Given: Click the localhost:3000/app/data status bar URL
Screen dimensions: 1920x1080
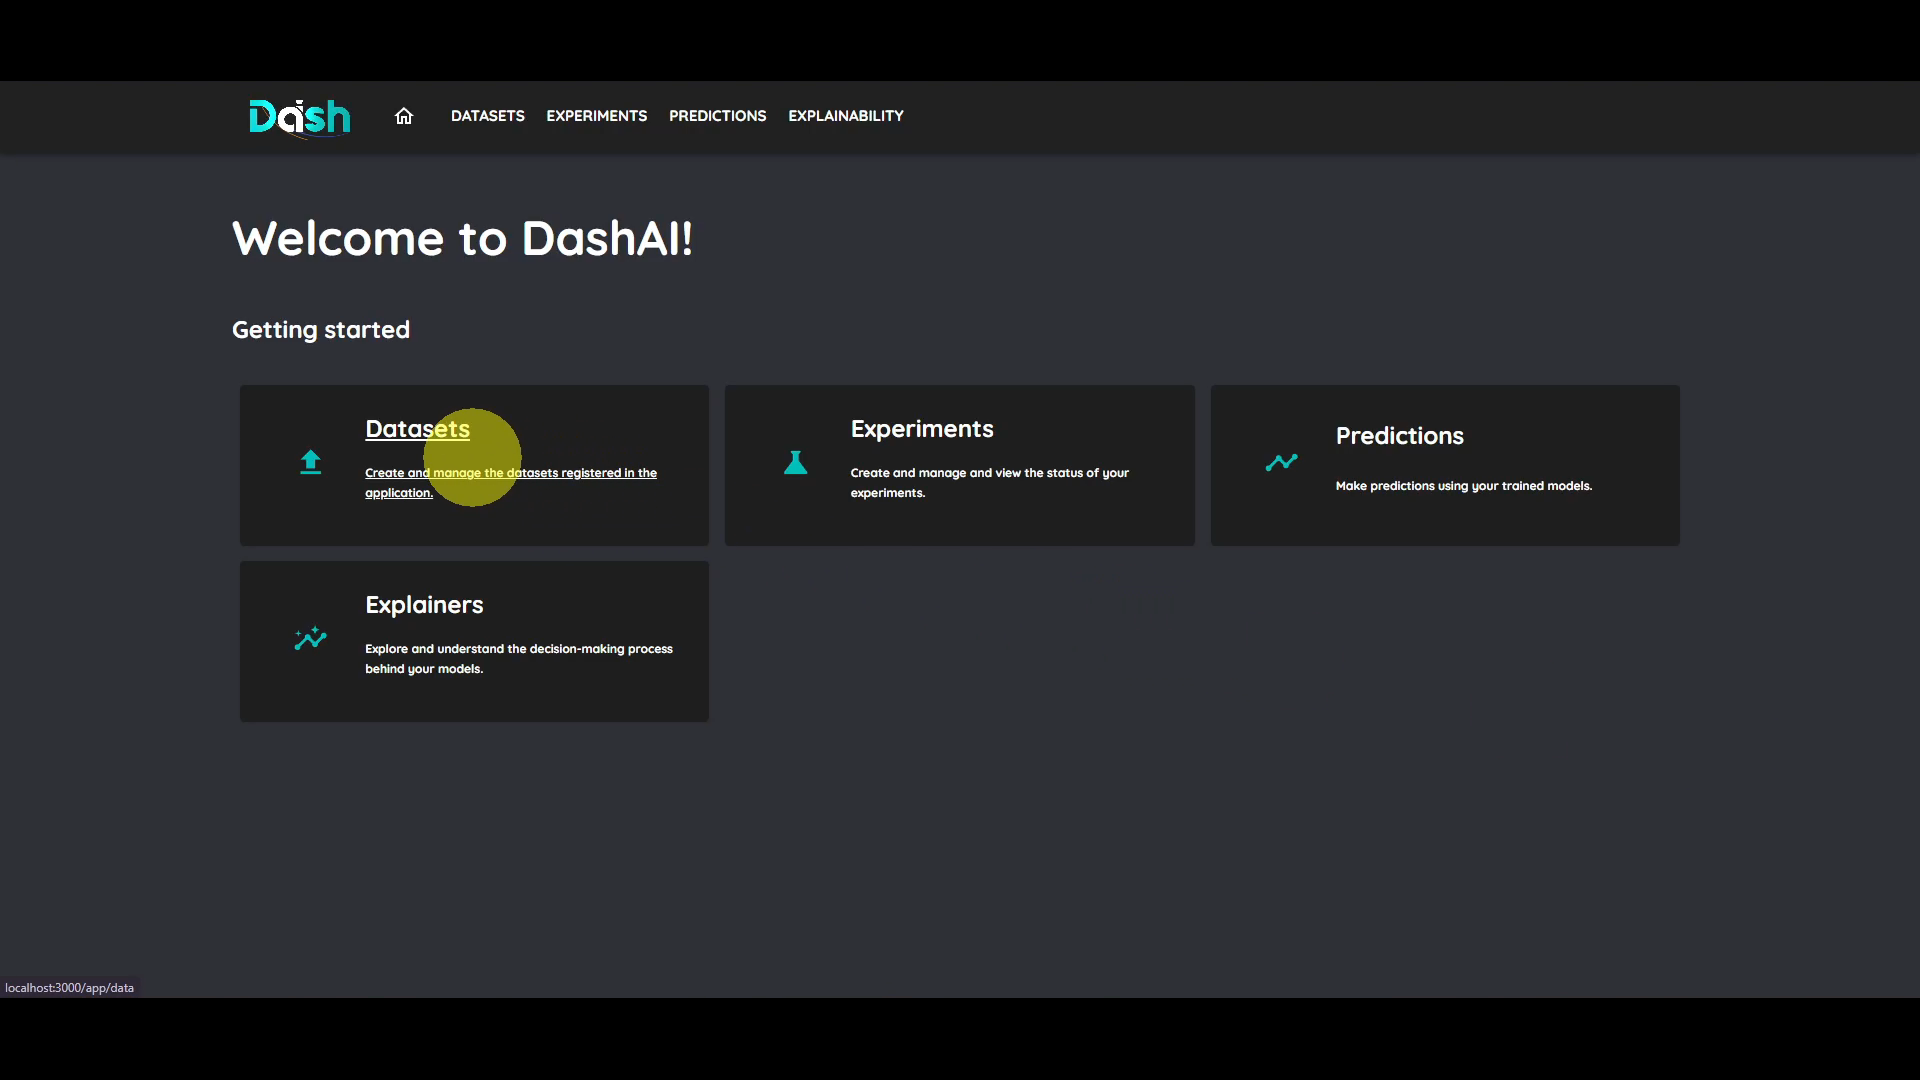Looking at the screenshot, I should pyautogui.click(x=69, y=988).
